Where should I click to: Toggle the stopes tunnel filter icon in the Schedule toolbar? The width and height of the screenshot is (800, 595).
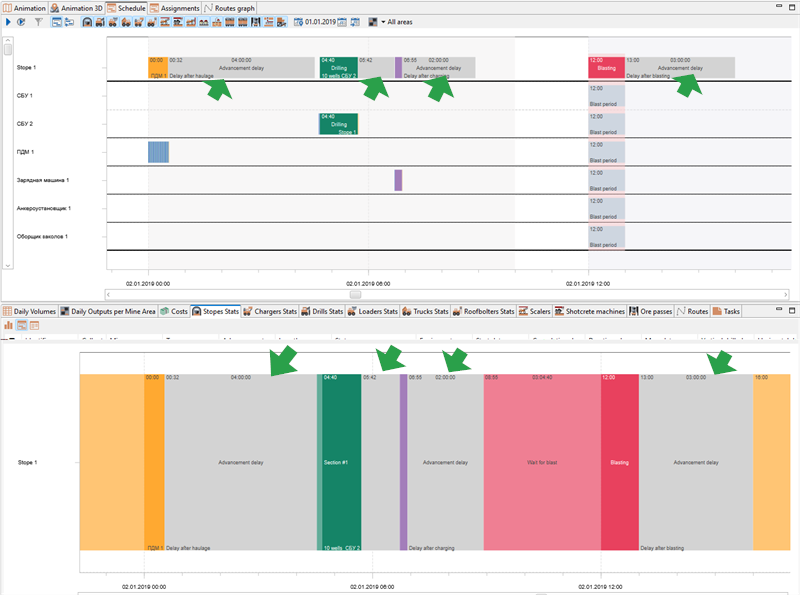[x=87, y=22]
